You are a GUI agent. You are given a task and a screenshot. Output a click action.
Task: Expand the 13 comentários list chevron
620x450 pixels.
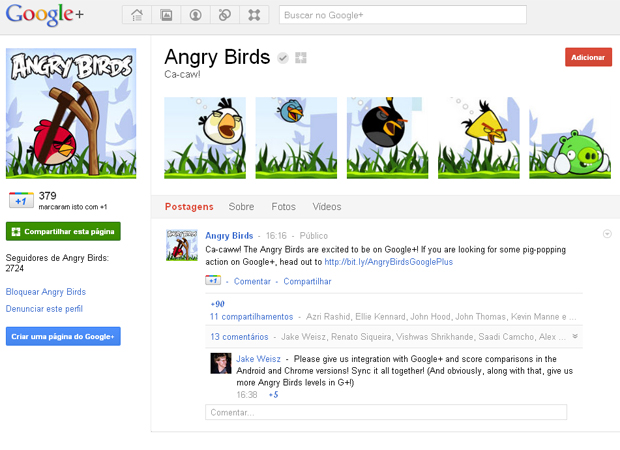[x=575, y=337]
